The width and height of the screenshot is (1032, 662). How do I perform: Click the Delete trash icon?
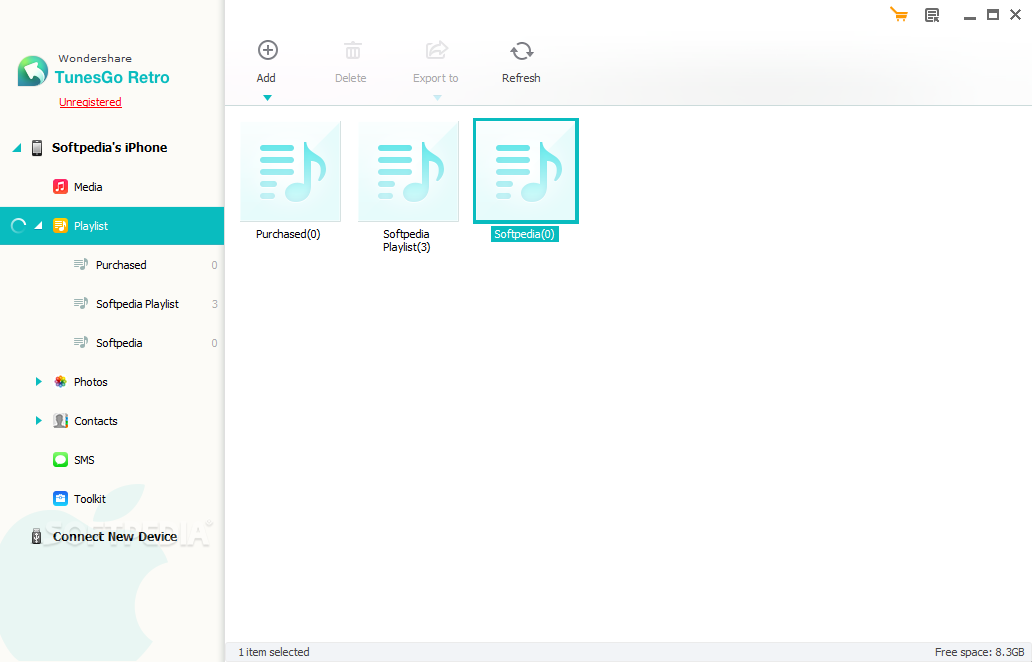pyautogui.click(x=353, y=51)
